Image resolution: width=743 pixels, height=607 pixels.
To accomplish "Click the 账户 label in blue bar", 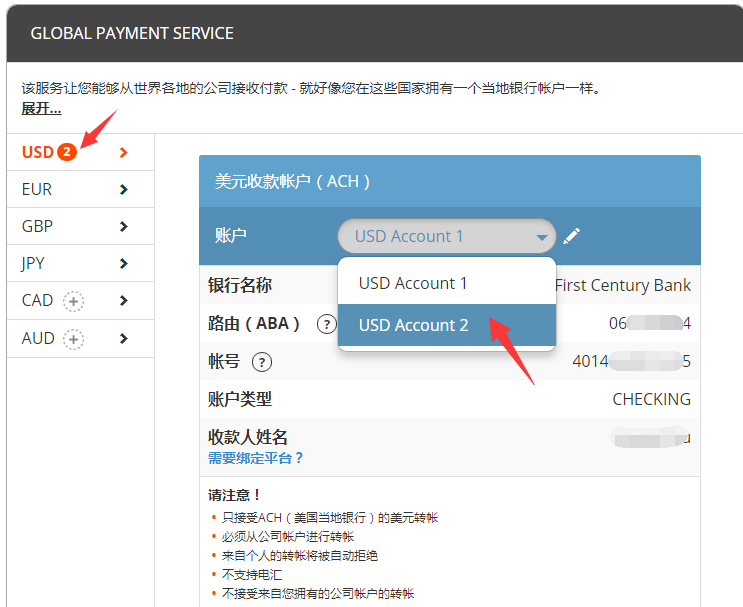I will click(x=230, y=235).
